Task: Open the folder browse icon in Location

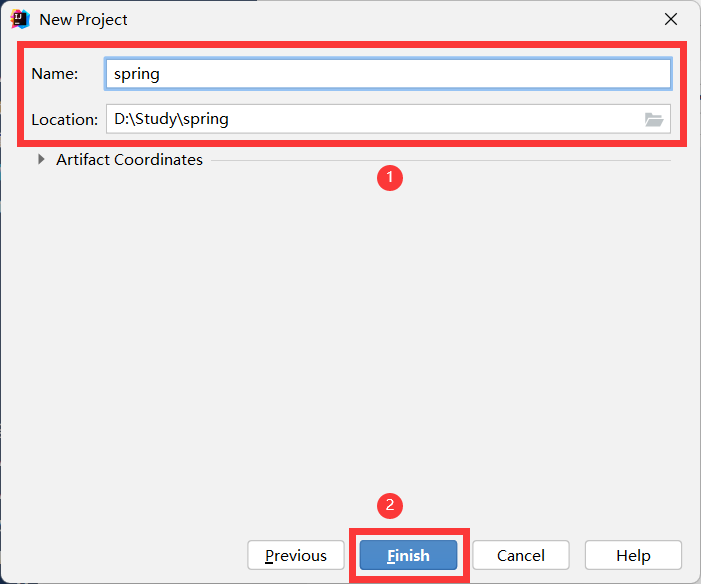Action: [654, 119]
